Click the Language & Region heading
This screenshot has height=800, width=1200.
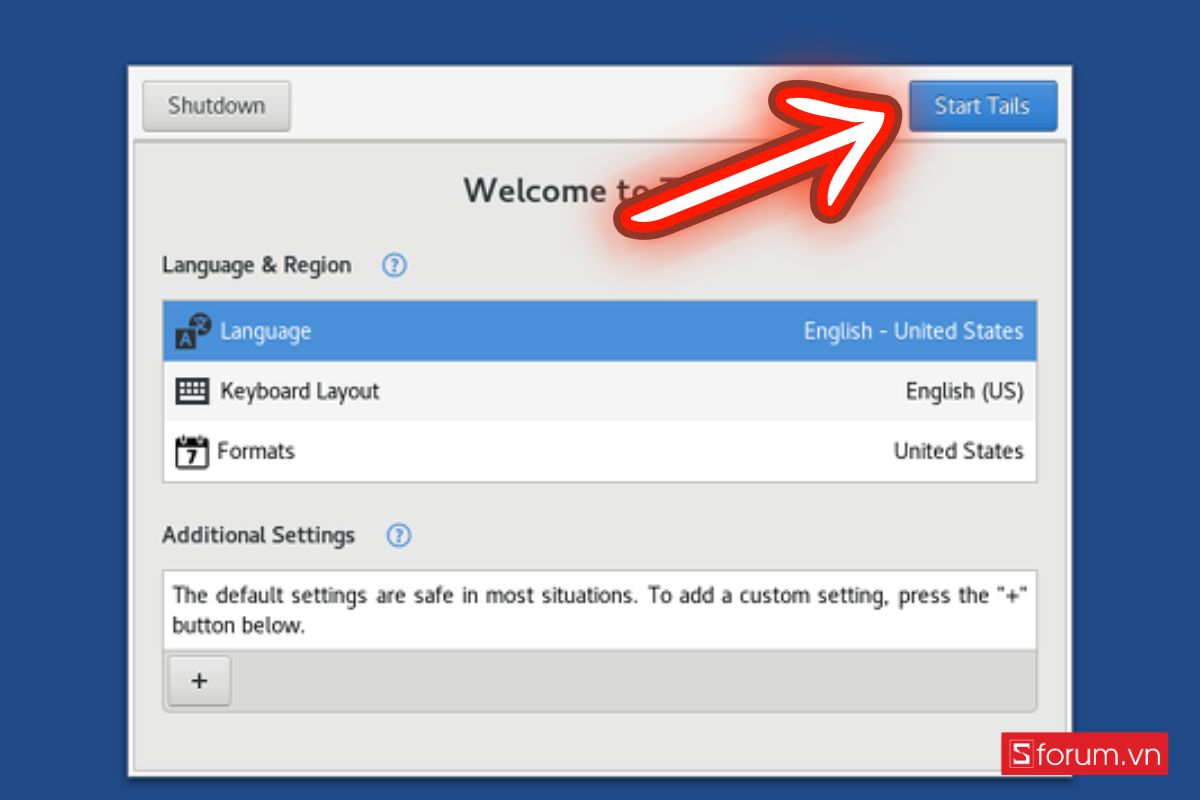pos(256,265)
